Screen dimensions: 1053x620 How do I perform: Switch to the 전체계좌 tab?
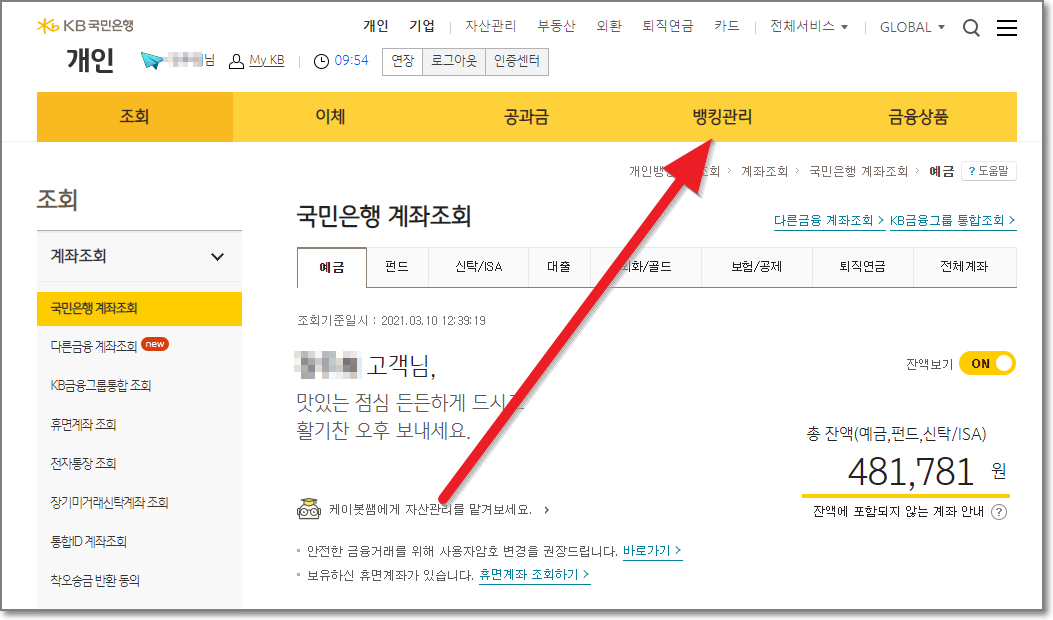[964, 267]
